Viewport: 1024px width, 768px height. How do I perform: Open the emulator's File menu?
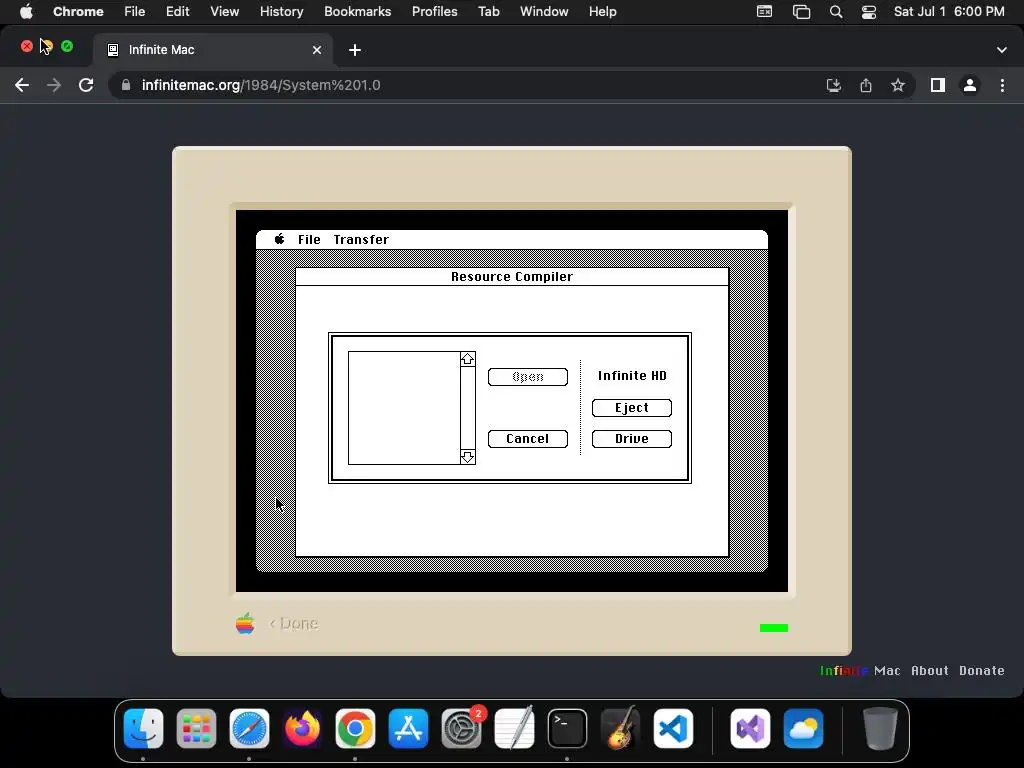(x=310, y=240)
